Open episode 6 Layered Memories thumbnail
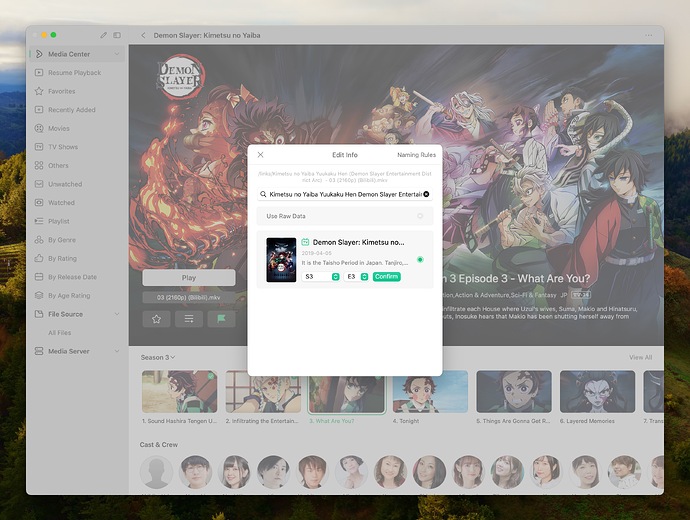The image size is (690, 520). (x=598, y=392)
